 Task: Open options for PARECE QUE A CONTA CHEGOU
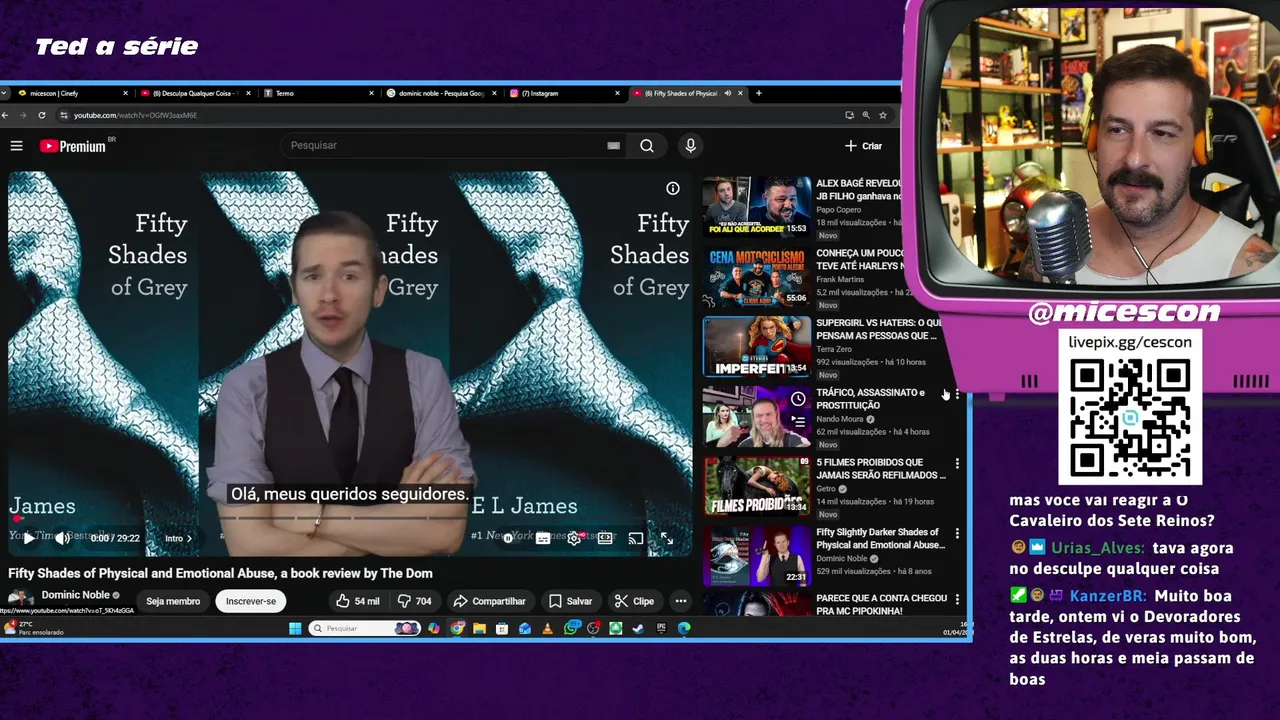(957, 600)
